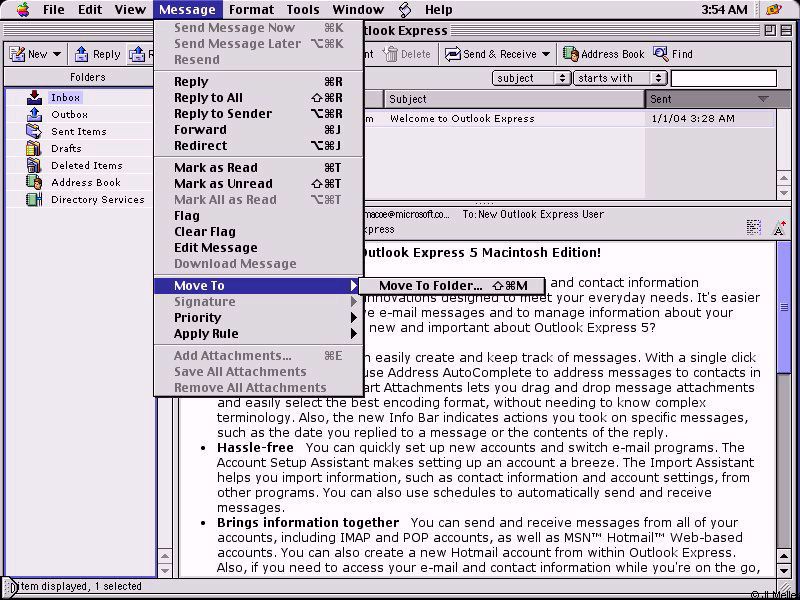This screenshot has height=600, width=800.
Task: Select the Outbox folder icon
Action: pos(34,114)
